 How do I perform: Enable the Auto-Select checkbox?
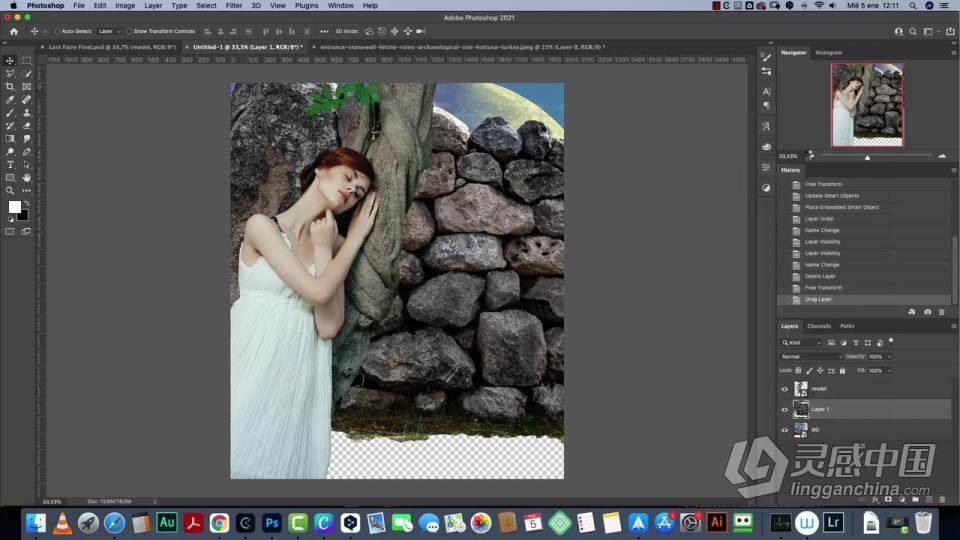[x=57, y=31]
